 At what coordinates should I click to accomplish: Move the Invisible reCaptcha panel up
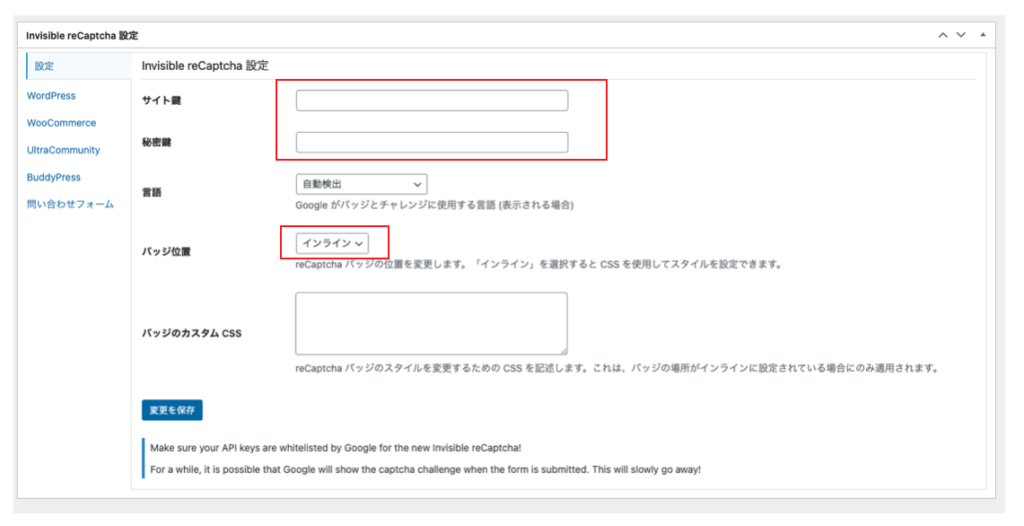click(942, 35)
